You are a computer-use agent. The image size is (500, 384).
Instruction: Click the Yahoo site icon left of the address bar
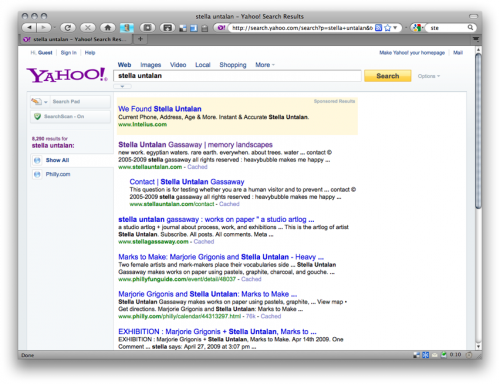pos(221,28)
